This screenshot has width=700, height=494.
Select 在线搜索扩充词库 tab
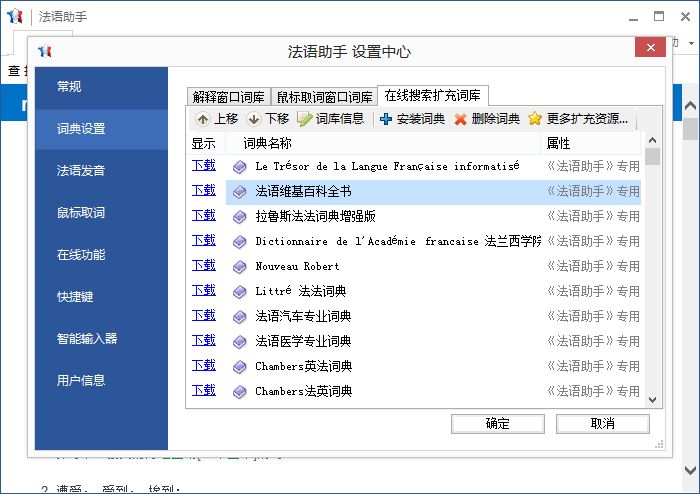coord(433,95)
